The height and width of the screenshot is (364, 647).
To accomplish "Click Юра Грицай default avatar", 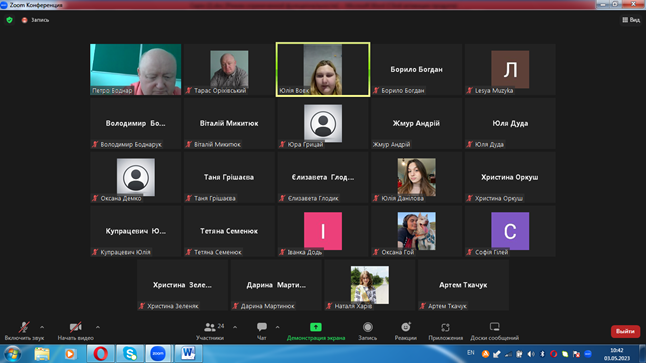I will 323,123.
